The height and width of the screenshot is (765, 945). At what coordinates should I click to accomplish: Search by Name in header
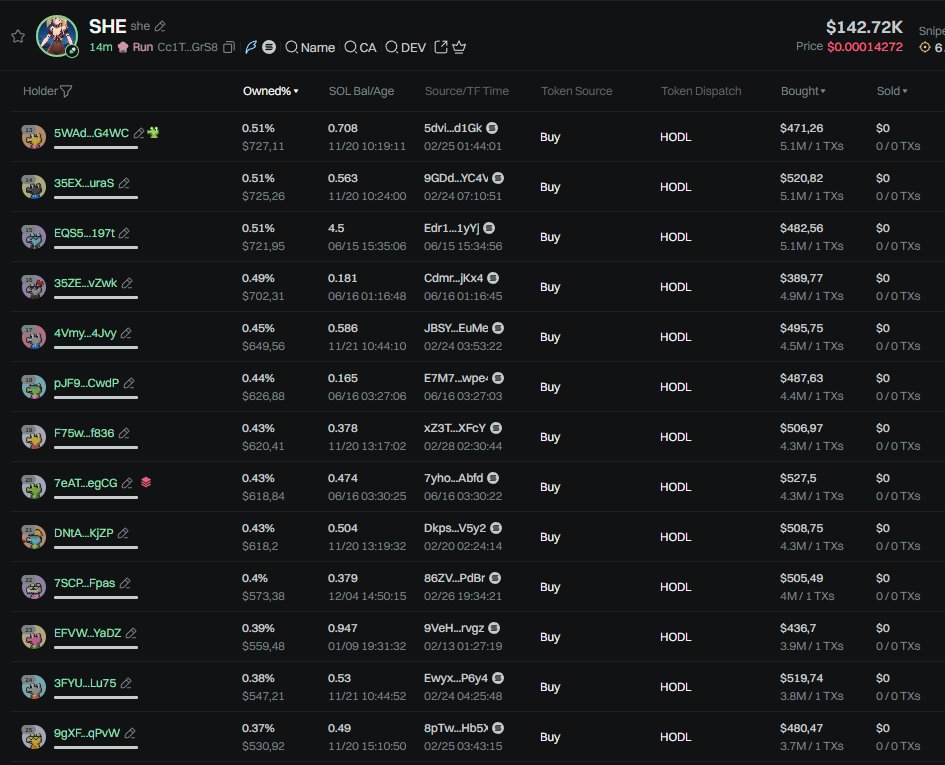(310, 47)
